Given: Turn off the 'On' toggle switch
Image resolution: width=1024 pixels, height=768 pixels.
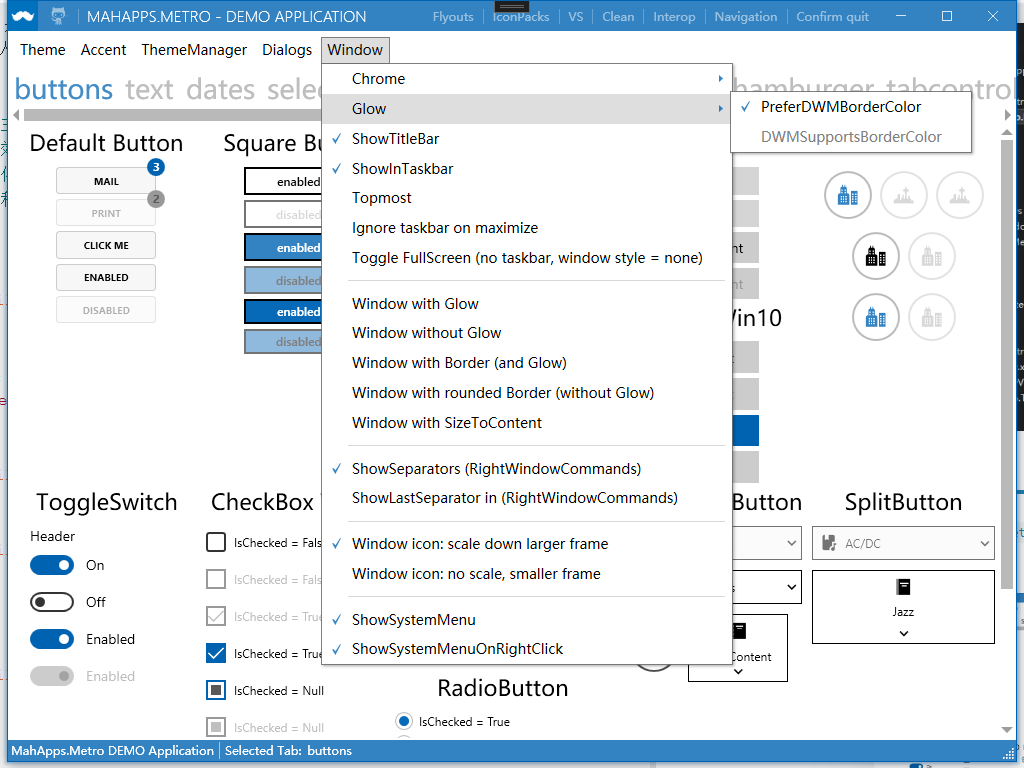Looking at the screenshot, I should point(52,565).
